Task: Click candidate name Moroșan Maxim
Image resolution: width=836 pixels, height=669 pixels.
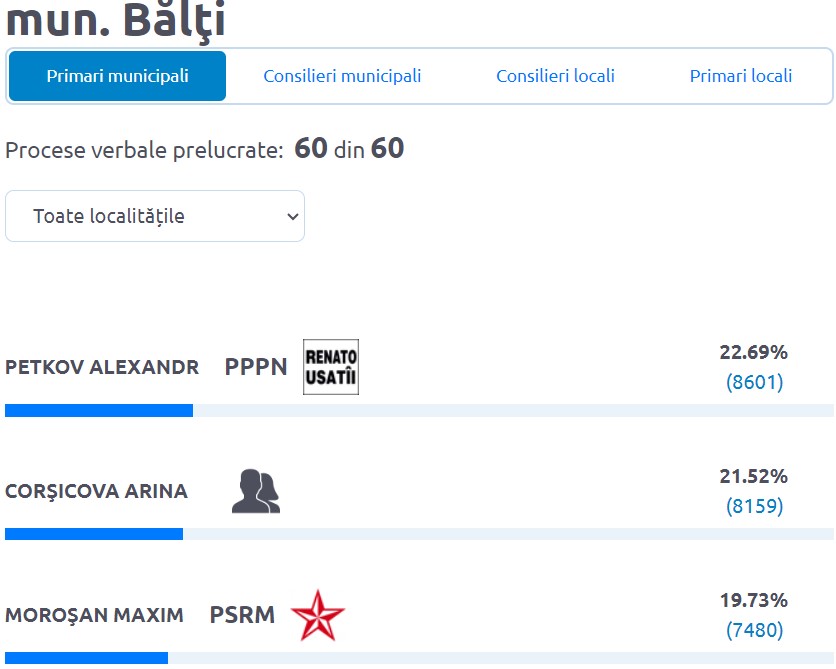Action: (95, 615)
